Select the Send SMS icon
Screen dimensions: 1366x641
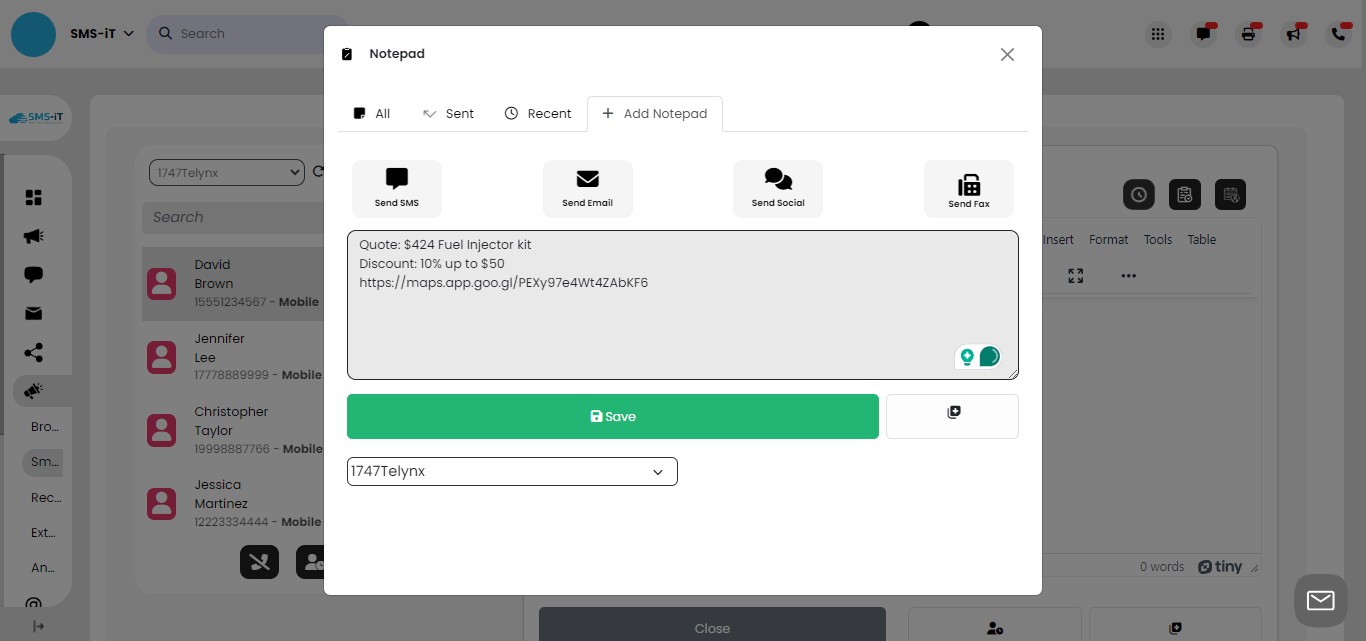click(x=396, y=188)
